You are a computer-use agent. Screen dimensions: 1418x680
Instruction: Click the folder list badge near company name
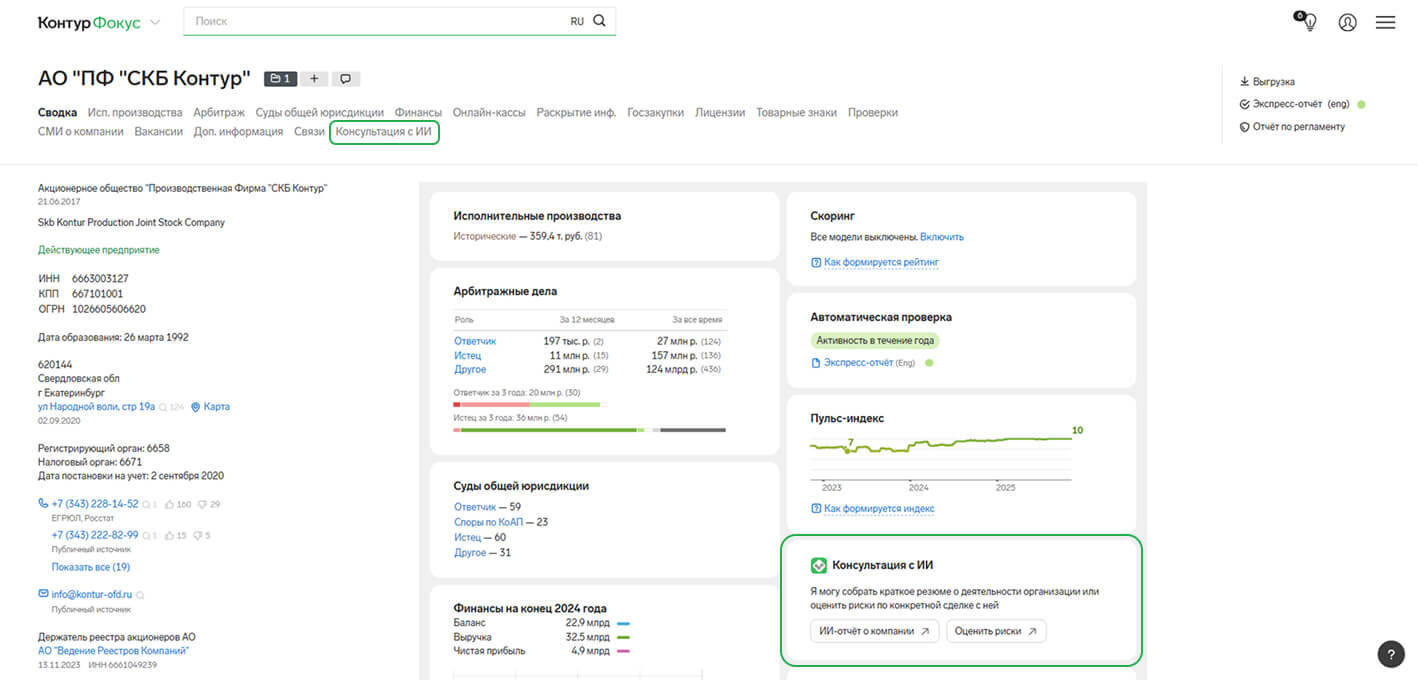click(x=279, y=79)
